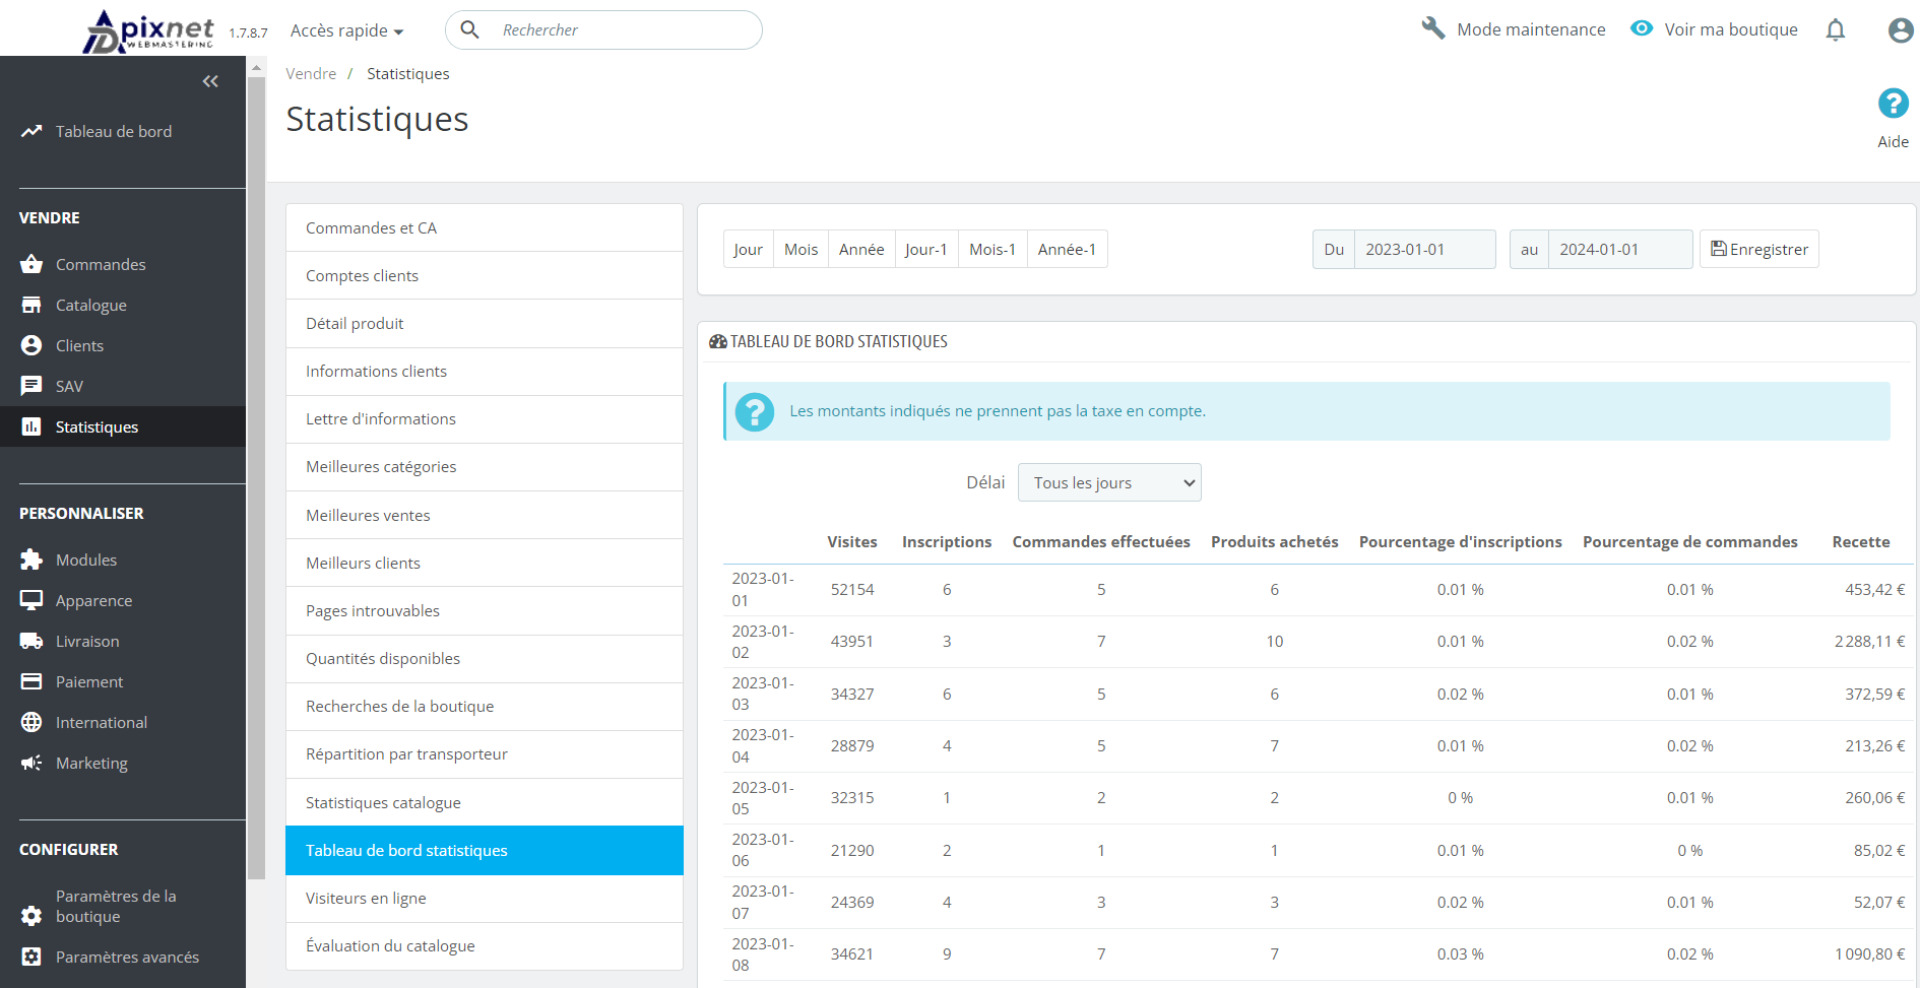Click the Du start date field

1425,249
